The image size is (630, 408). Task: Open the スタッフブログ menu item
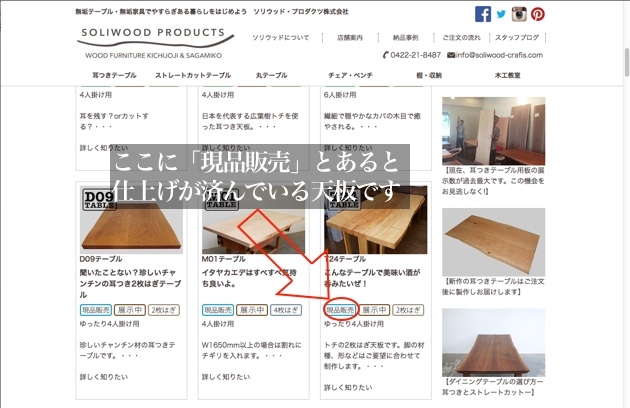click(x=517, y=38)
